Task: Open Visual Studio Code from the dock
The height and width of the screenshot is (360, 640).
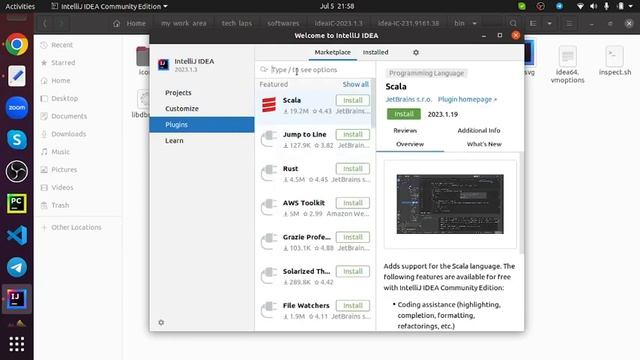Action: coord(17,235)
